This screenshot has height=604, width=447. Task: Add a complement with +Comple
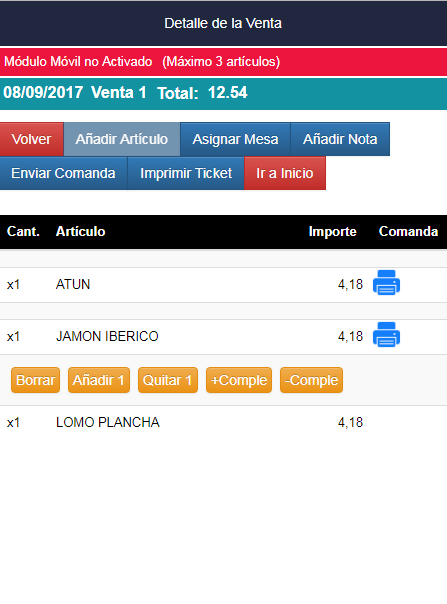click(239, 380)
